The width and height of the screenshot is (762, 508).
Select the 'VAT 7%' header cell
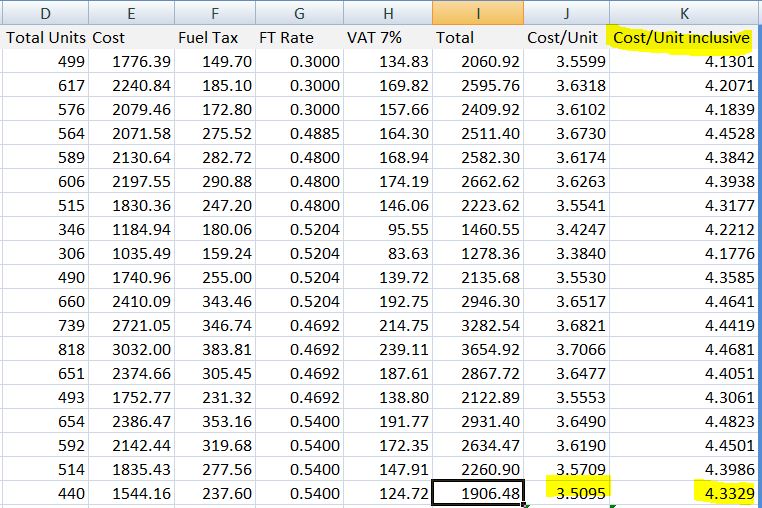[x=388, y=38]
